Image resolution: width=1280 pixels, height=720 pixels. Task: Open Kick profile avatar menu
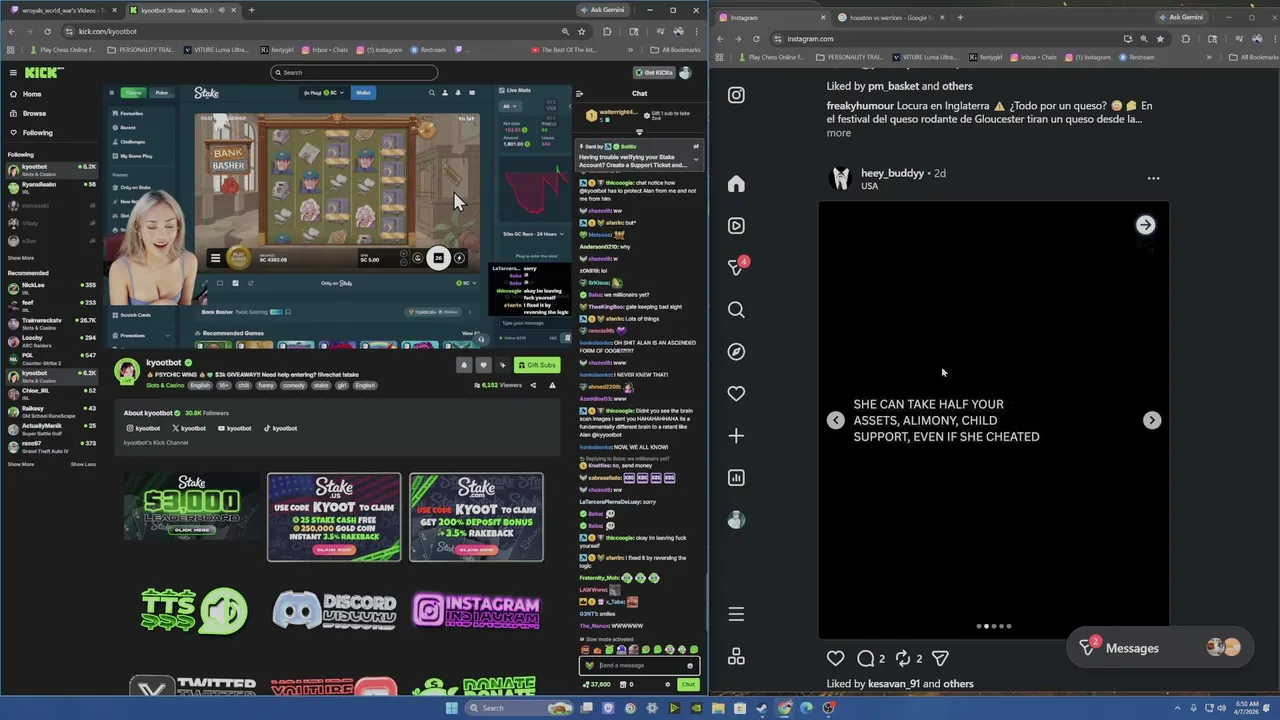685,73
